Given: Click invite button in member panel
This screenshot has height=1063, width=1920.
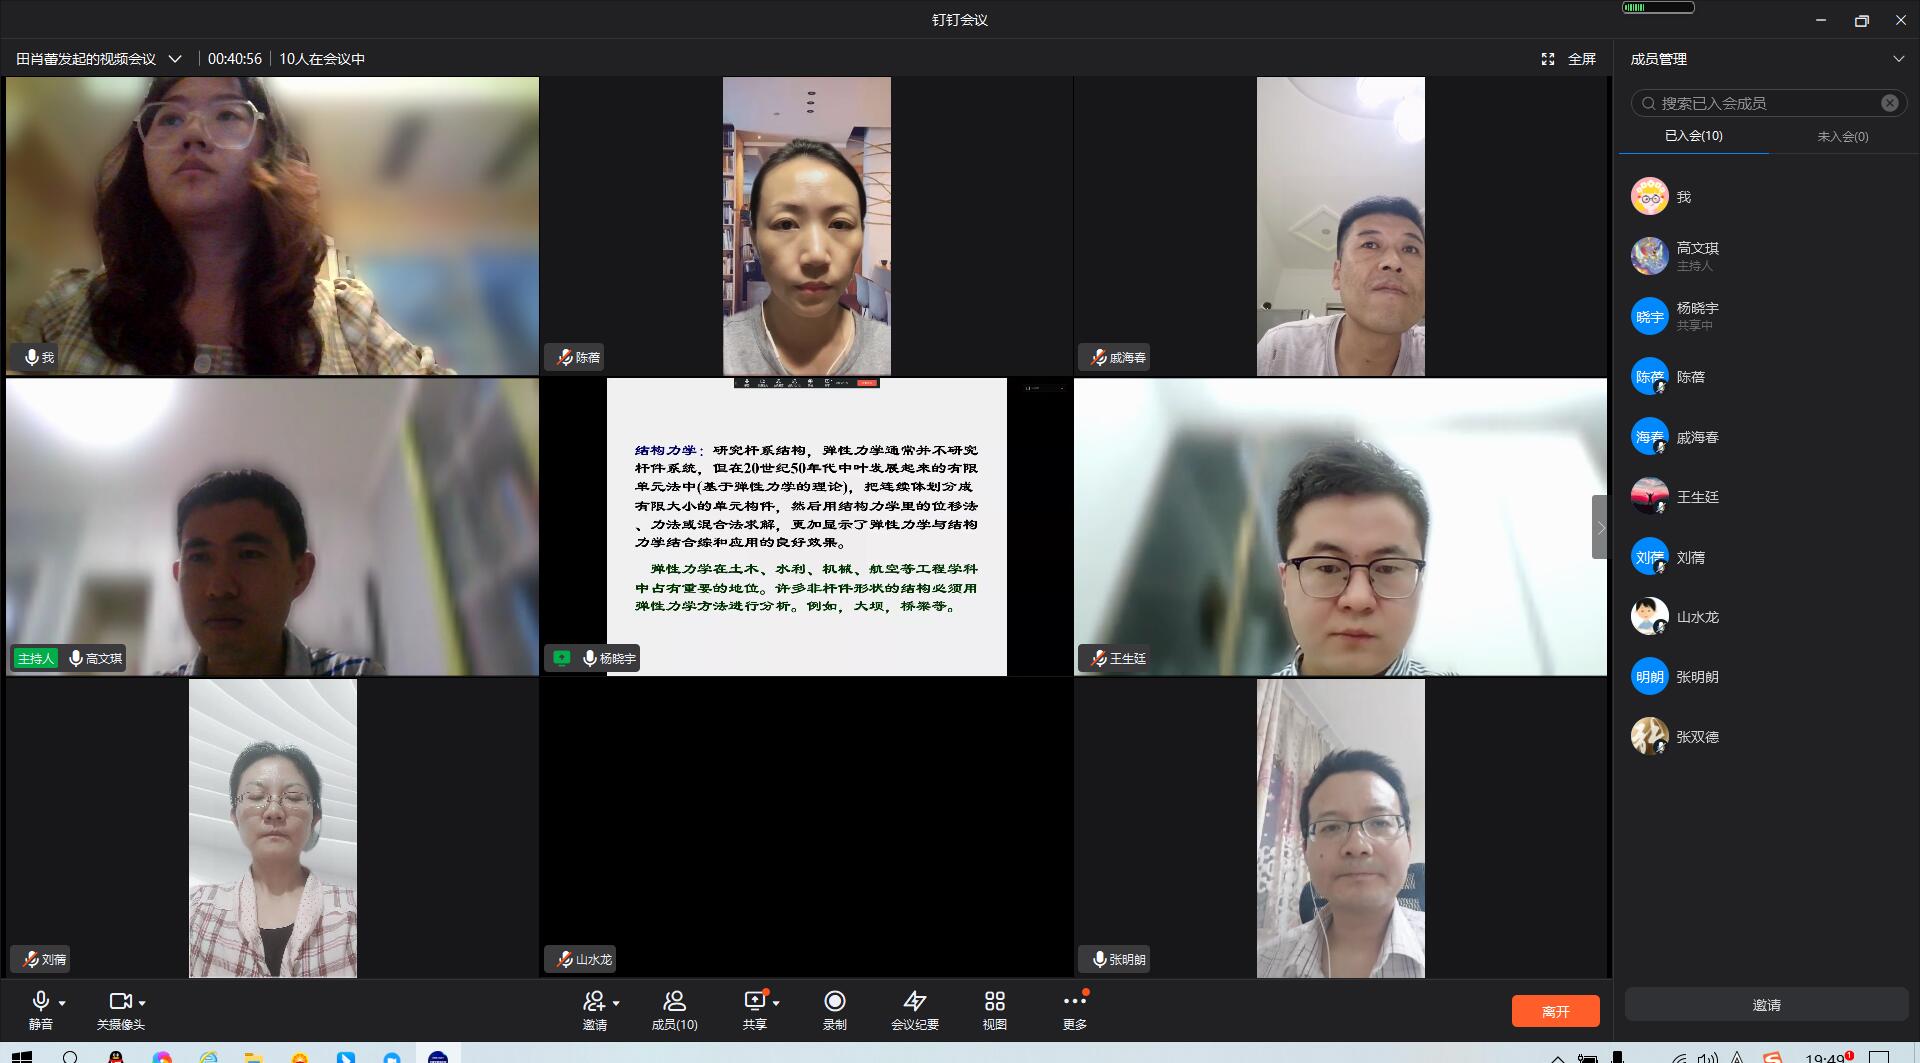Looking at the screenshot, I should [1766, 1005].
